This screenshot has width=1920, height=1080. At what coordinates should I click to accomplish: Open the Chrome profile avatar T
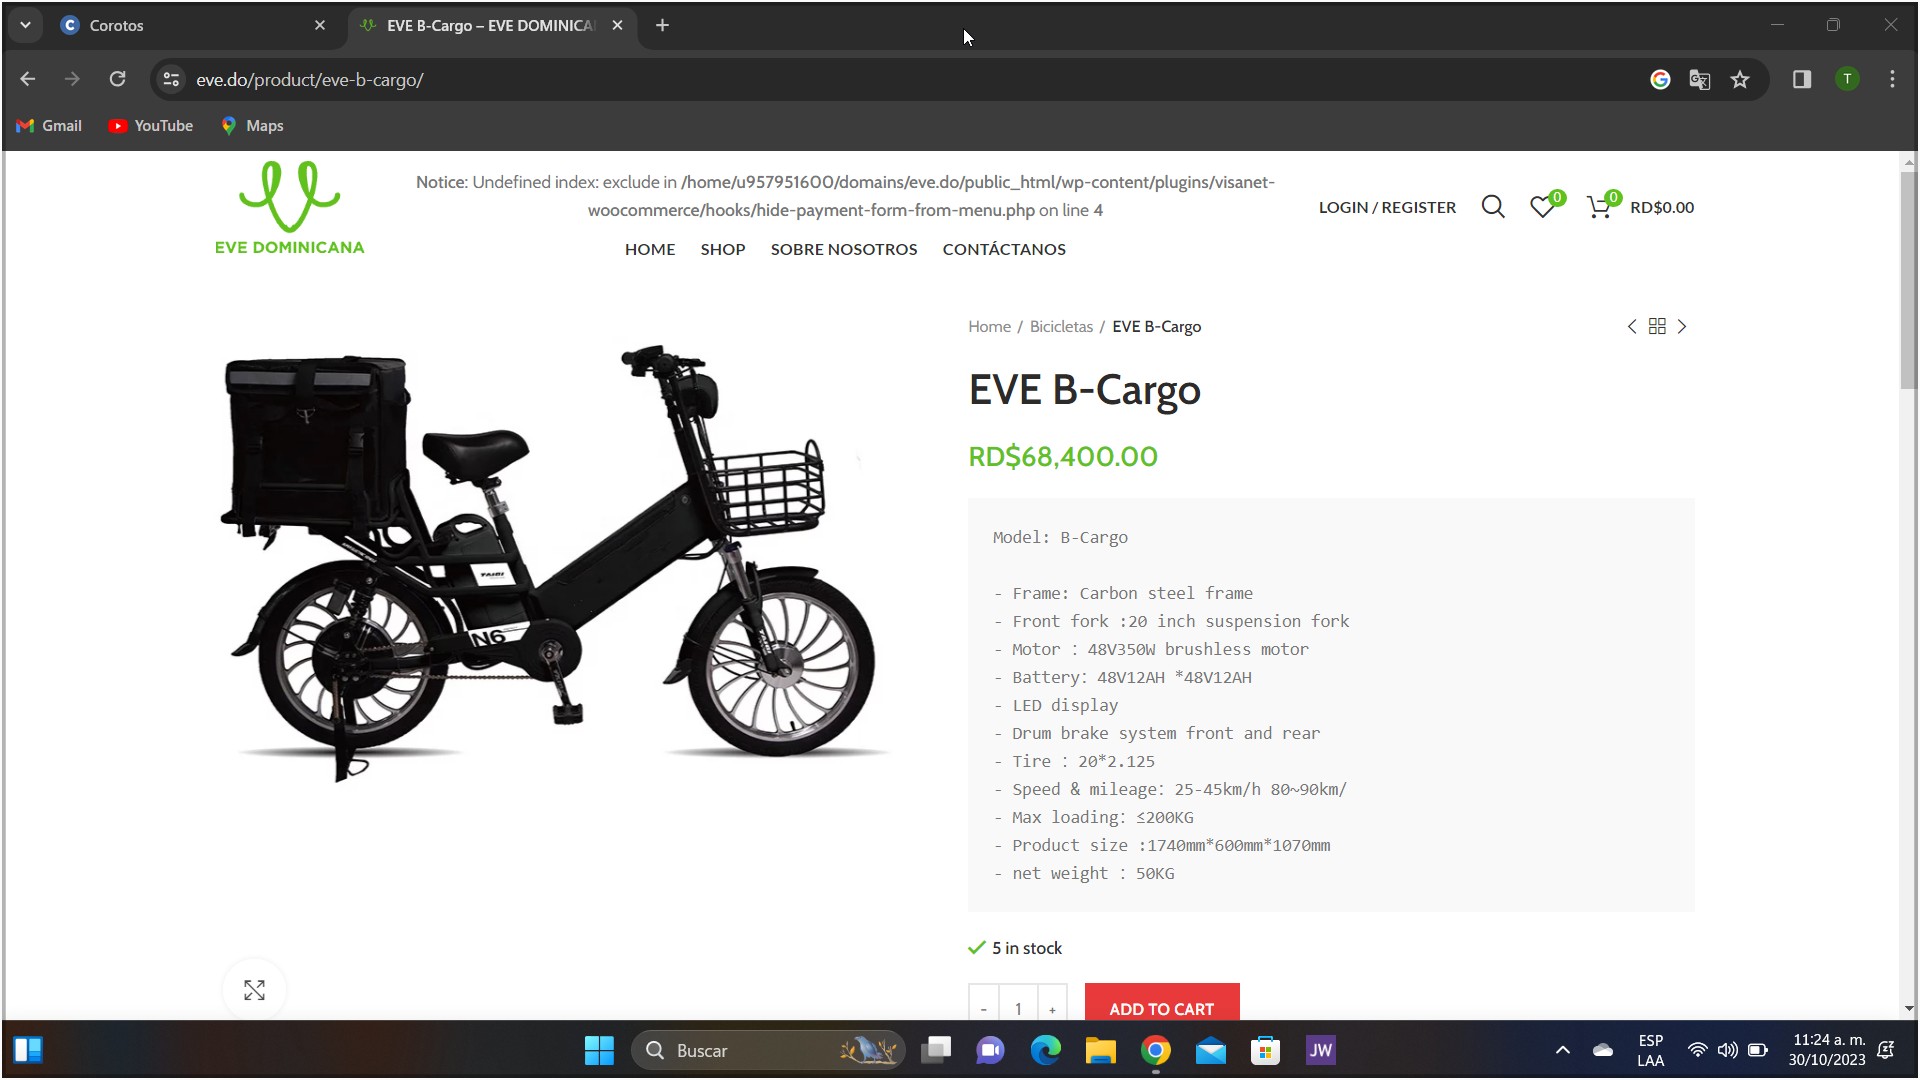pyautogui.click(x=1847, y=79)
